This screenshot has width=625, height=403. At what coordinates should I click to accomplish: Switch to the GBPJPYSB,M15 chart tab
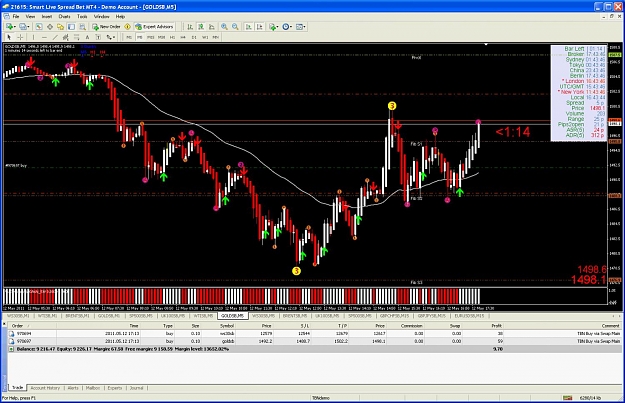(431, 316)
